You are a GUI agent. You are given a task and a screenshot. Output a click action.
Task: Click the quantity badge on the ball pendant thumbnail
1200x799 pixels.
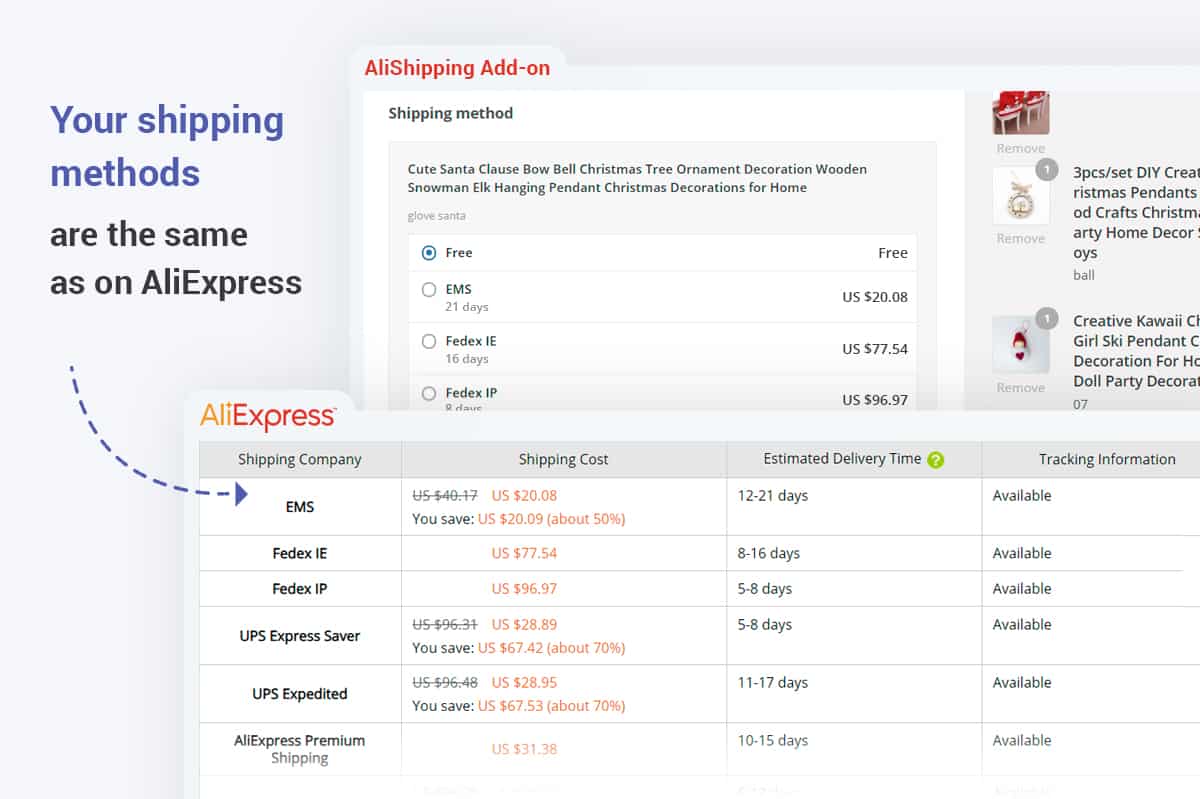1046,170
